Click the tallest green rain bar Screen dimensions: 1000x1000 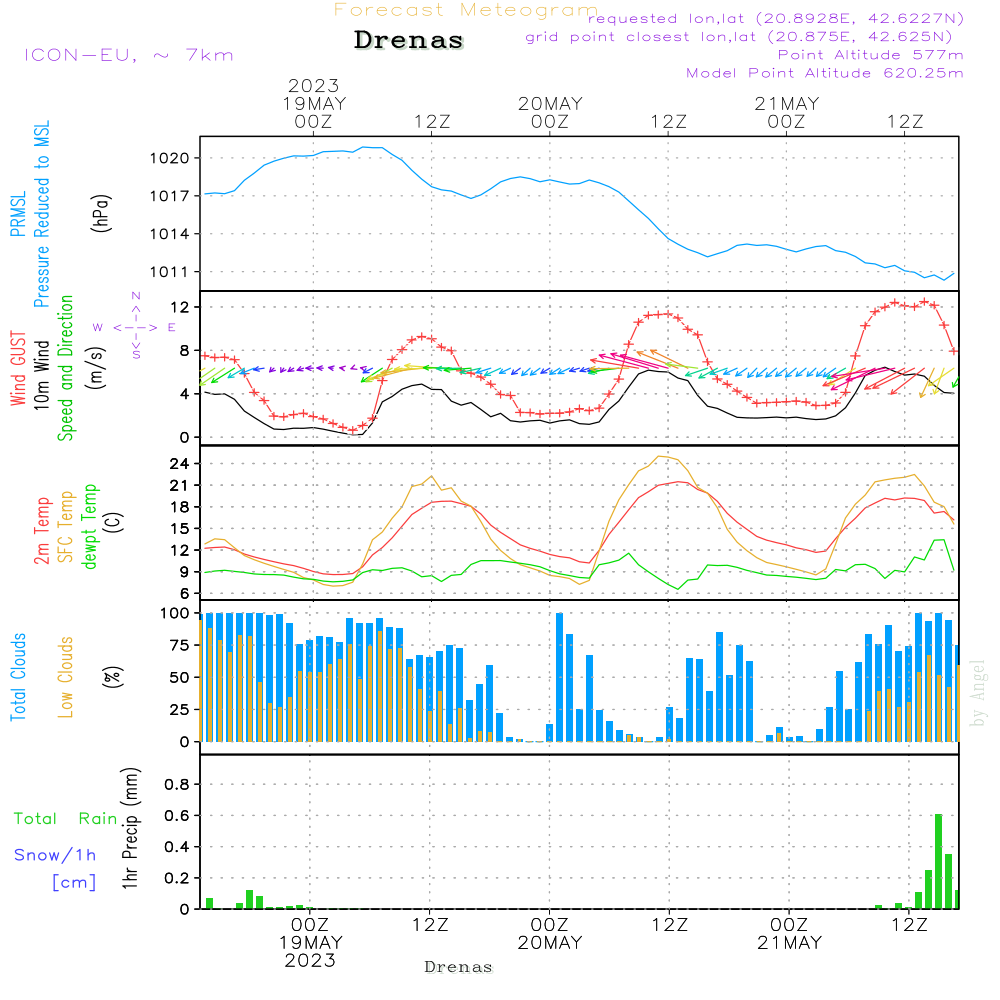938,862
